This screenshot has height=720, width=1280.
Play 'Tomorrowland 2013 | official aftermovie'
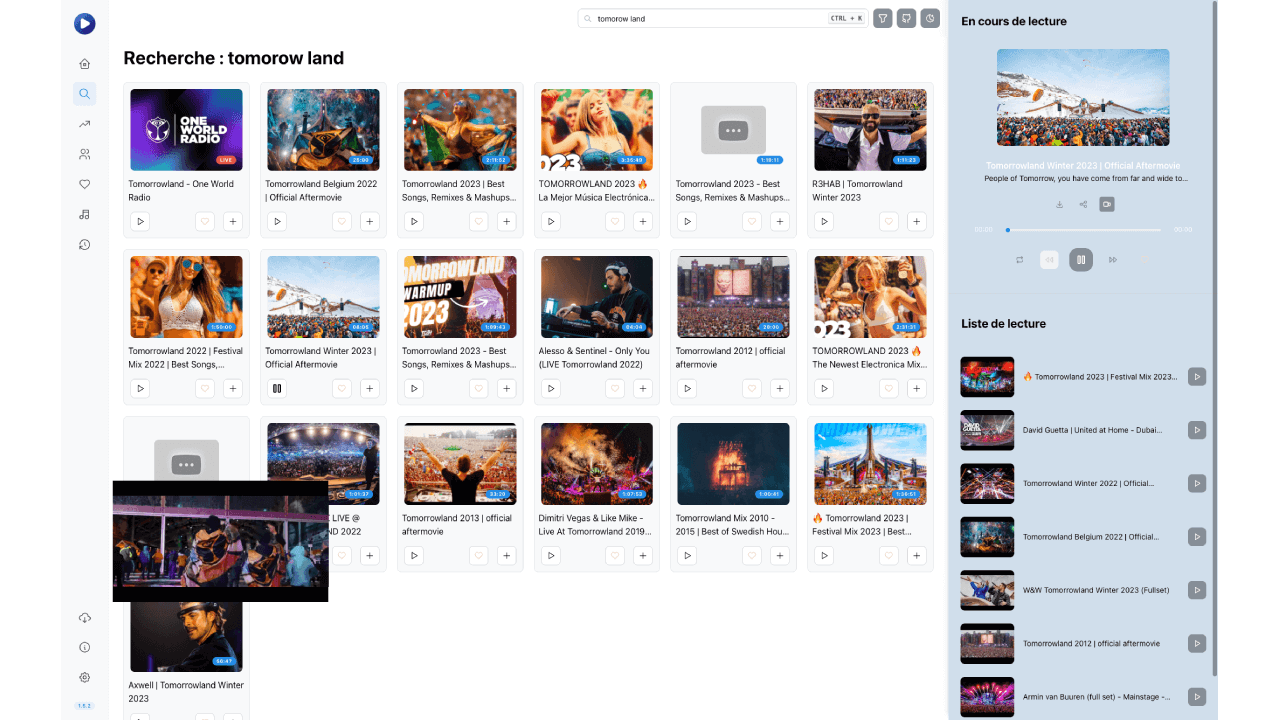(413, 555)
